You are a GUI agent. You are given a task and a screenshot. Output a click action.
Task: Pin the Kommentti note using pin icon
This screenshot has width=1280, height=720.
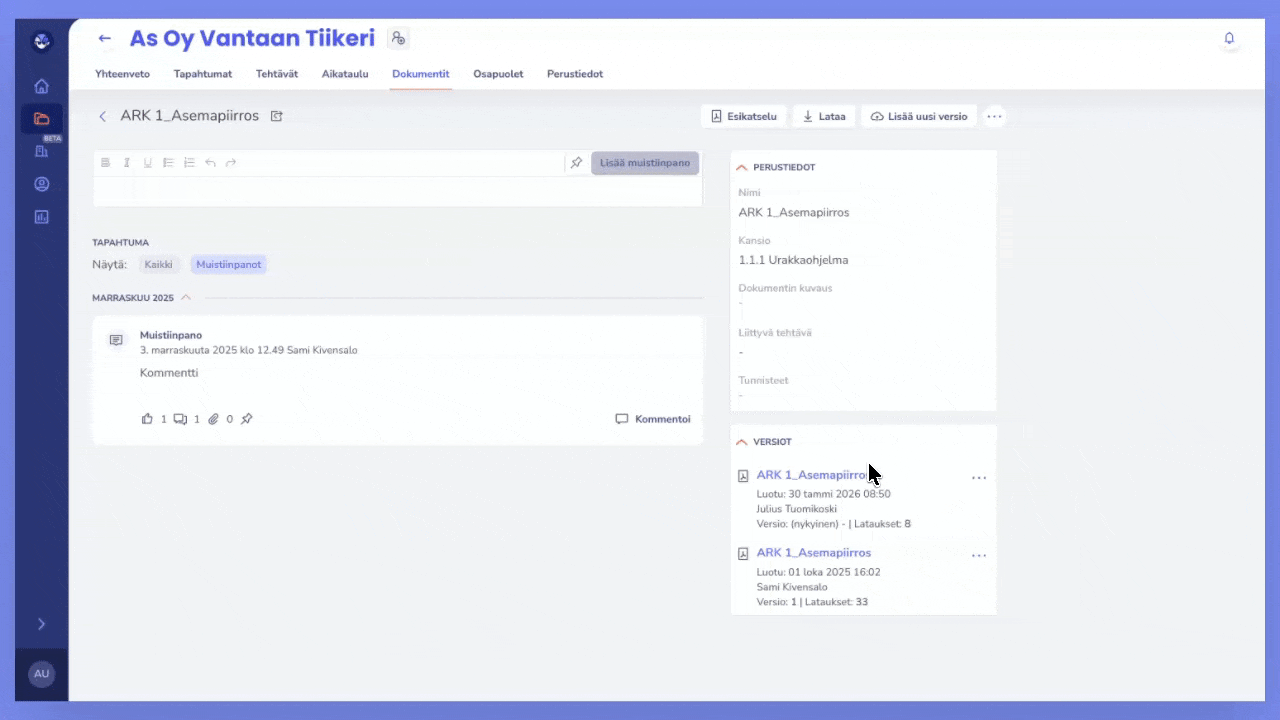coord(247,419)
